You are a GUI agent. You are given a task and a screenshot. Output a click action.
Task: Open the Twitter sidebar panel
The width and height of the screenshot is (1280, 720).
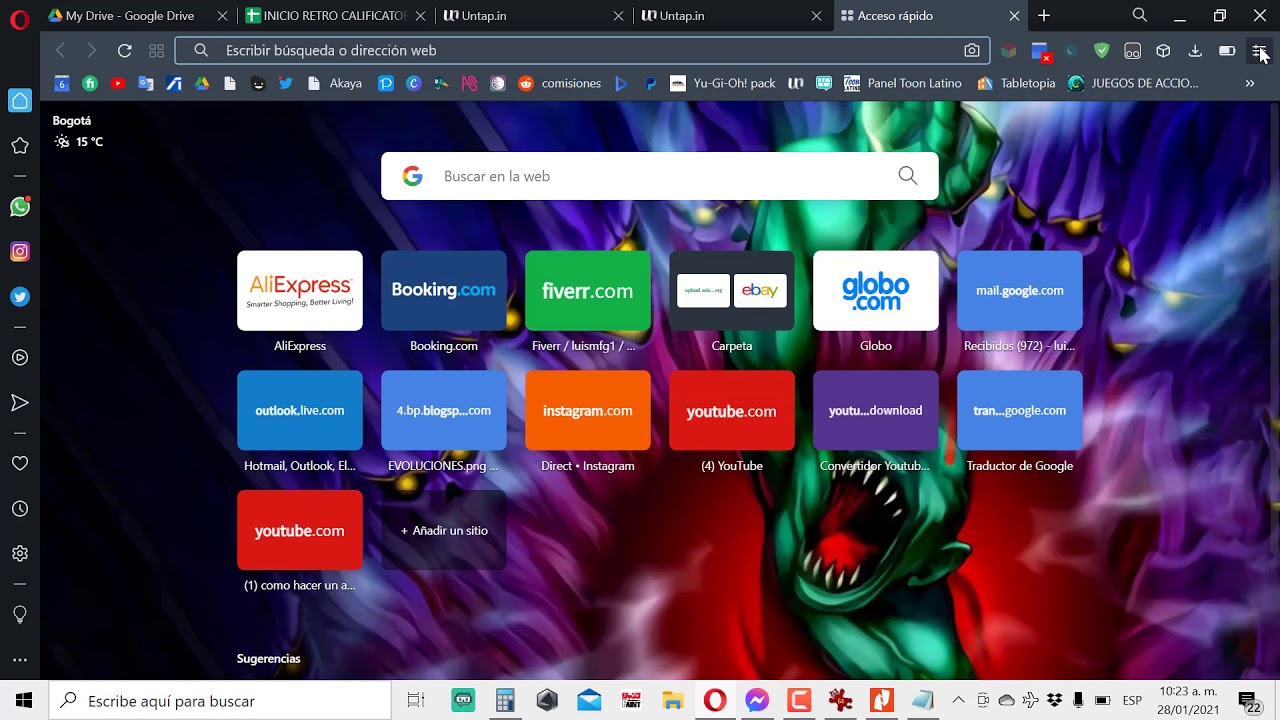[x=20, y=297]
